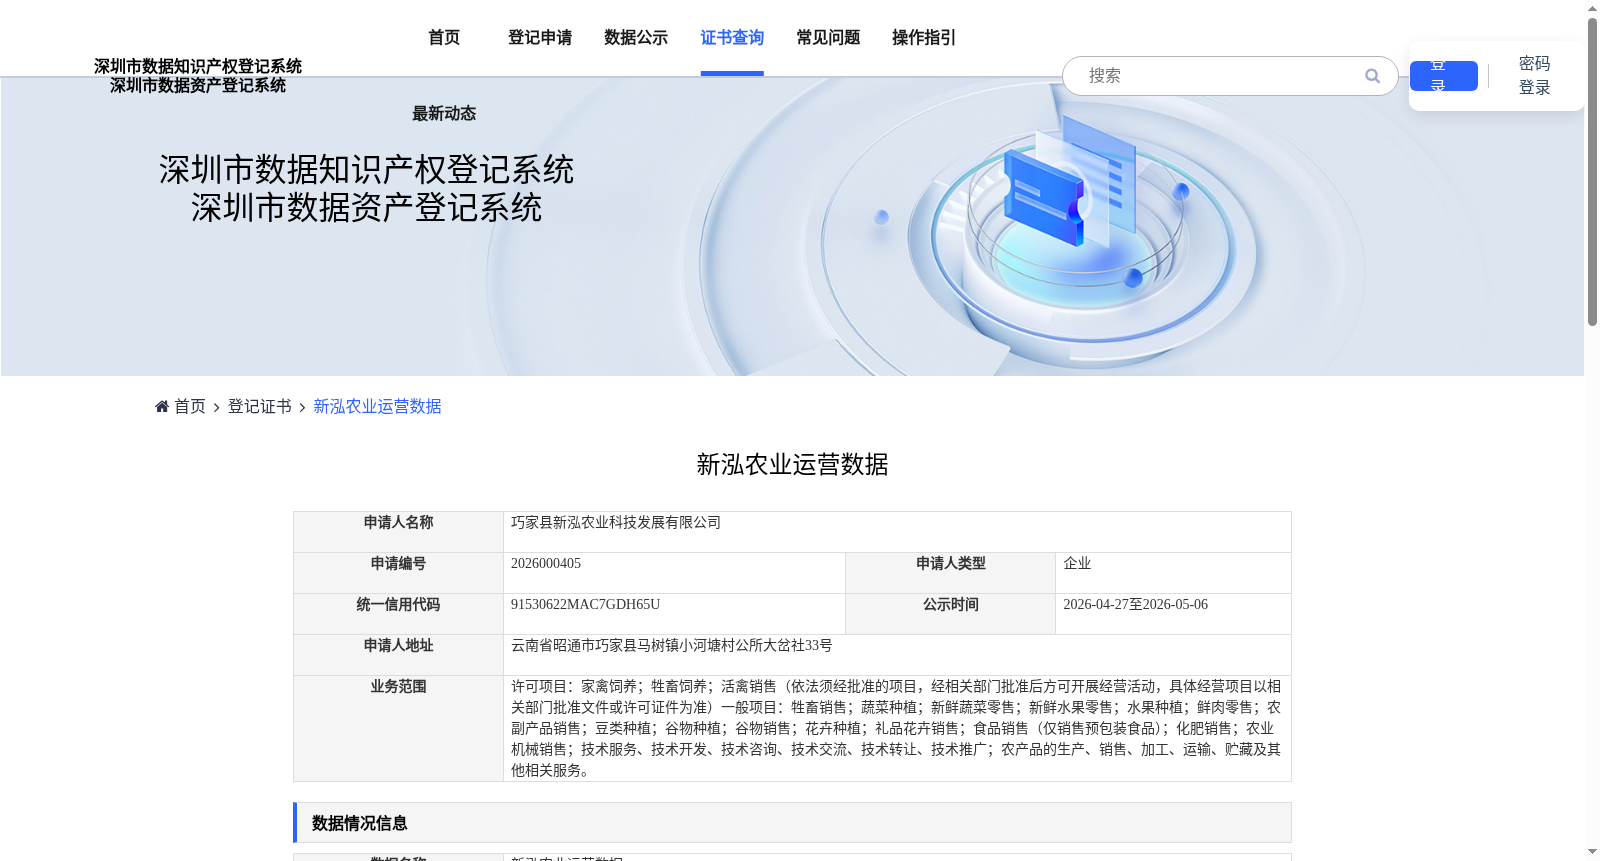
Task: Open the 操作指引 navigation item
Action: pos(924,38)
